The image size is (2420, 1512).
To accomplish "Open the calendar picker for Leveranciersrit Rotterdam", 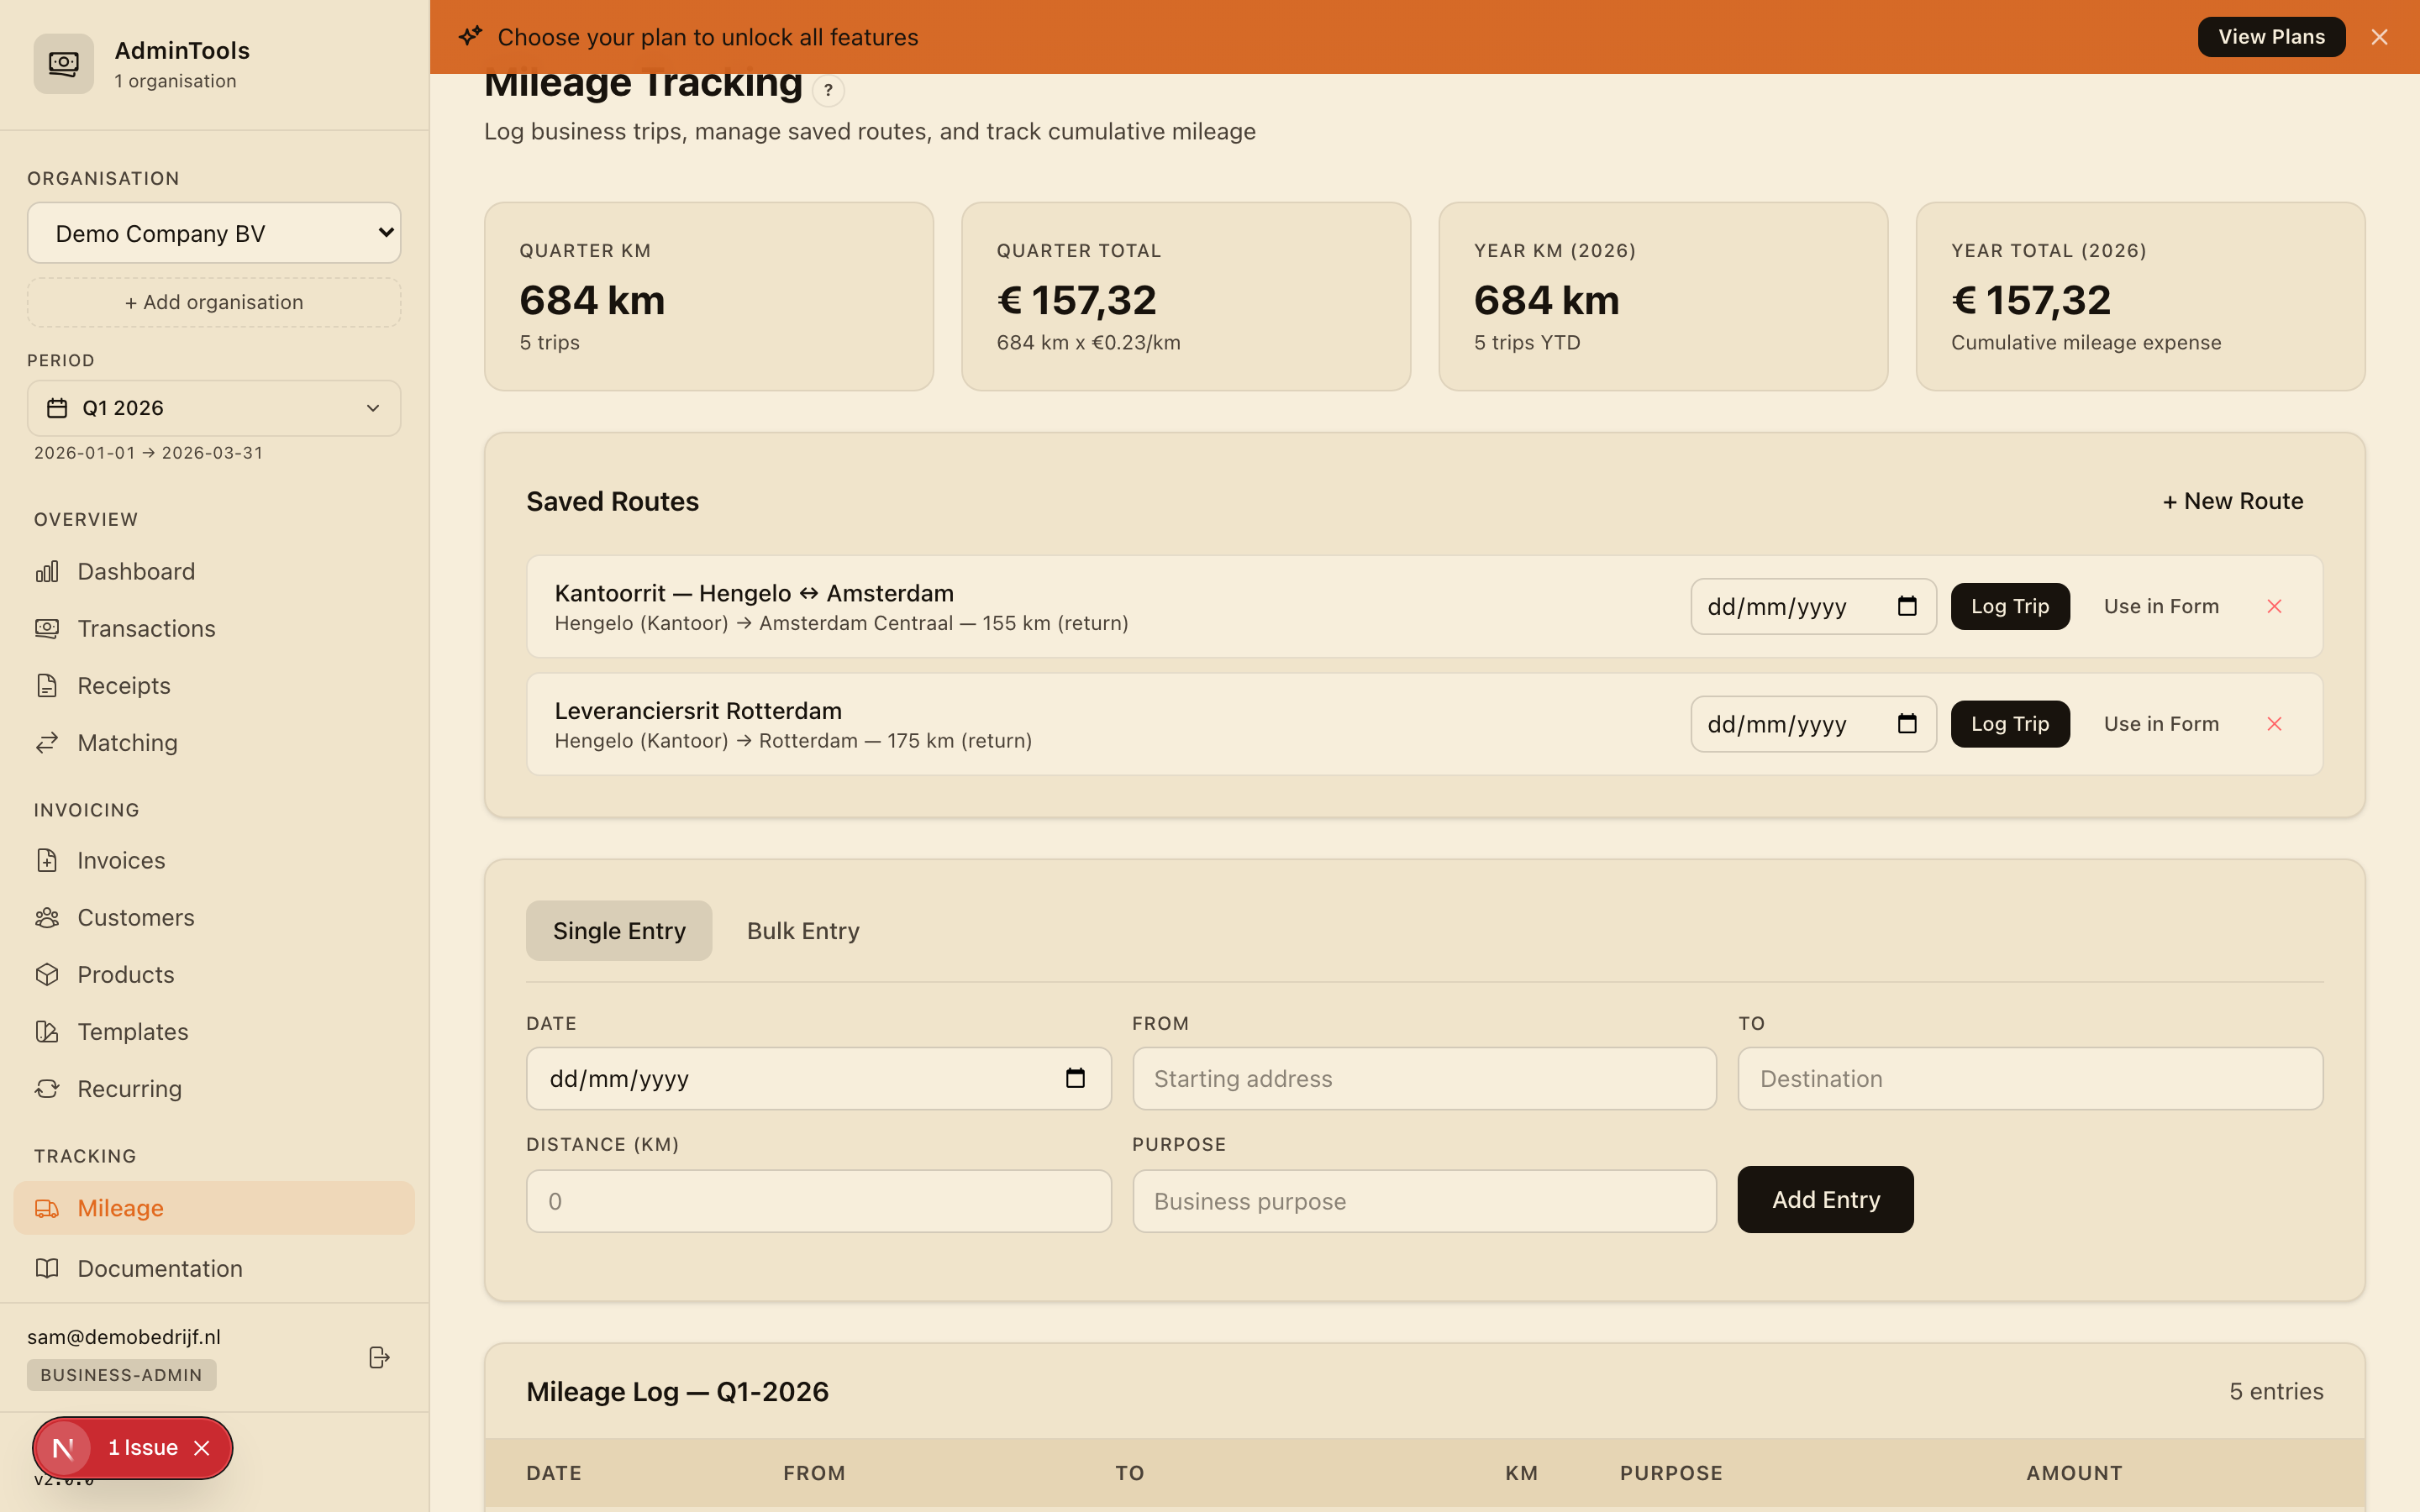I will pyautogui.click(x=1907, y=724).
